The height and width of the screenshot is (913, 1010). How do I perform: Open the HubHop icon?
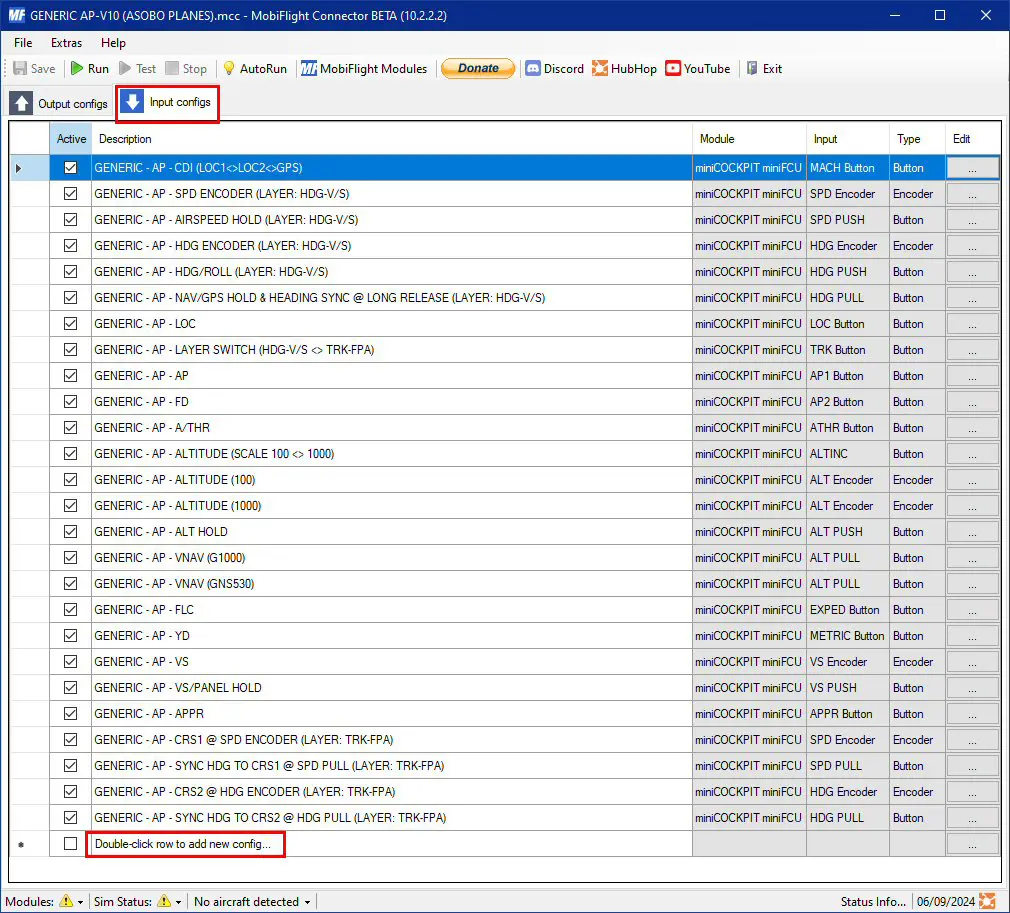[x=600, y=68]
